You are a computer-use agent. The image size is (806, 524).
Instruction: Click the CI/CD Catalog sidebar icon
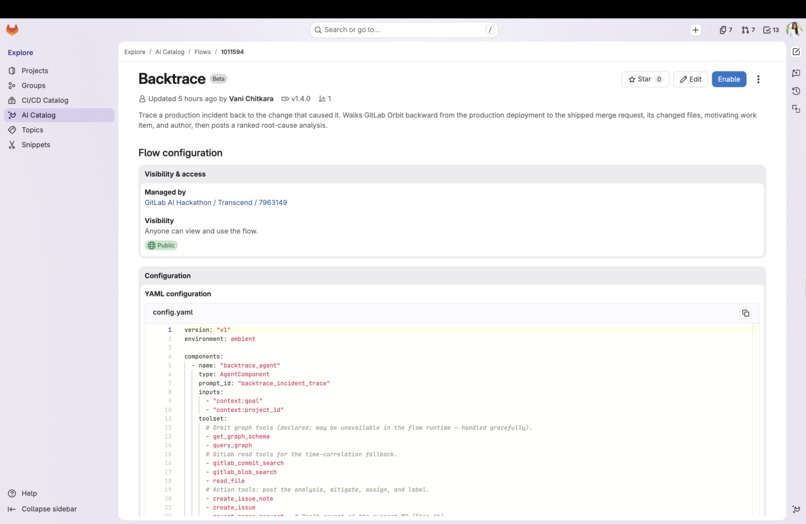point(12,100)
